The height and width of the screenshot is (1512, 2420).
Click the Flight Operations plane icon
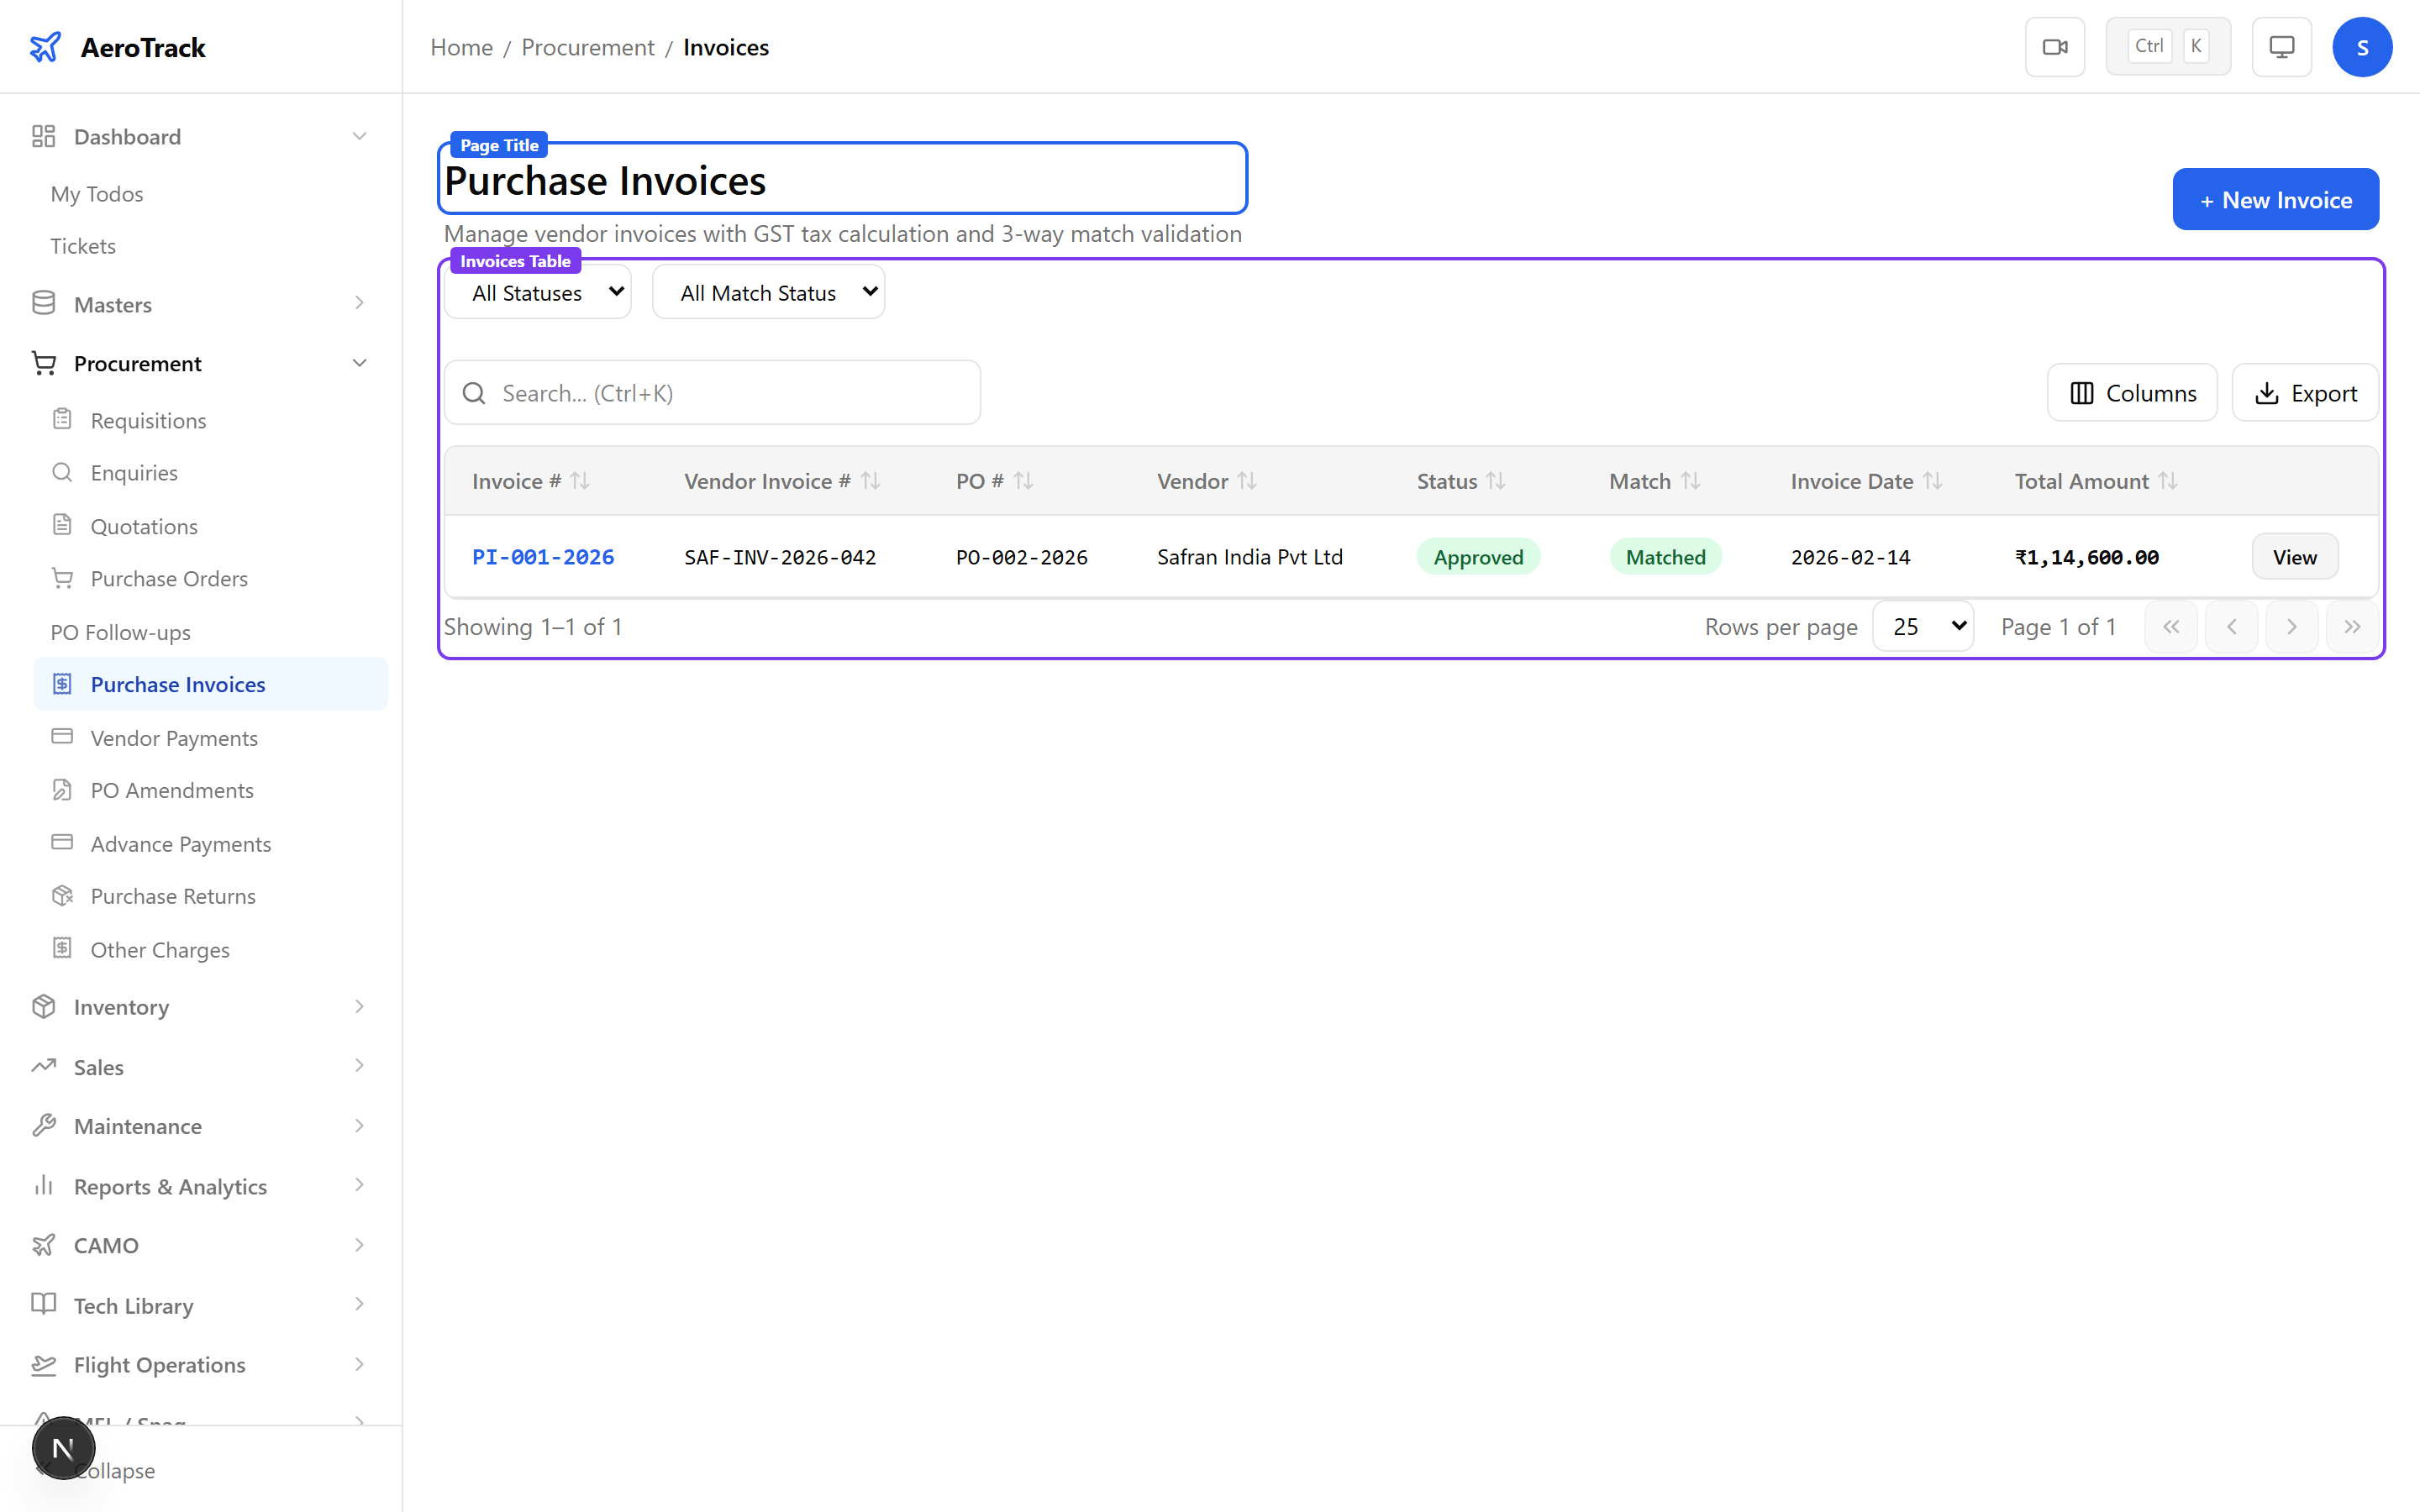[44, 1364]
